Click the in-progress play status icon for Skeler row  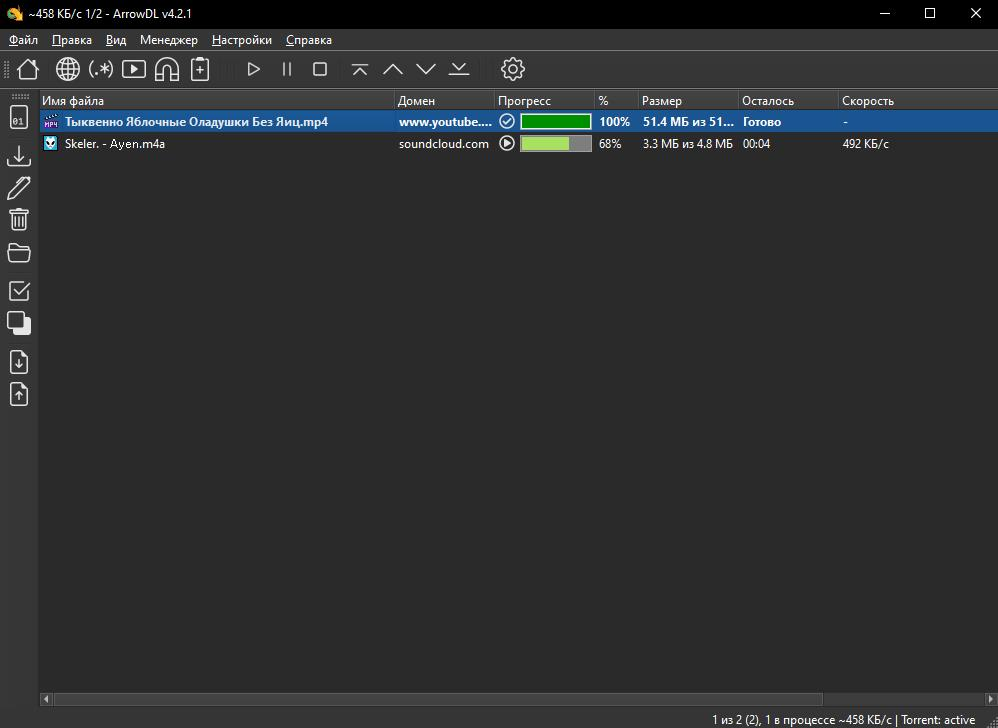coord(507,143)
